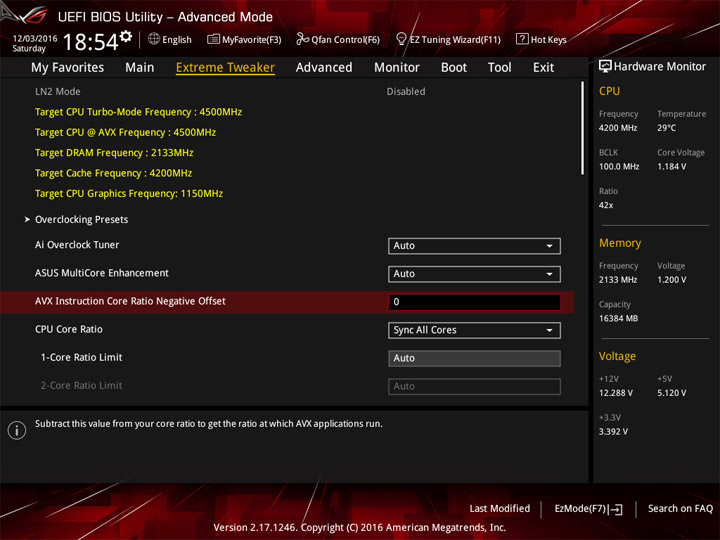
Task: Open My Favorites tab
Action: (68, 68)
